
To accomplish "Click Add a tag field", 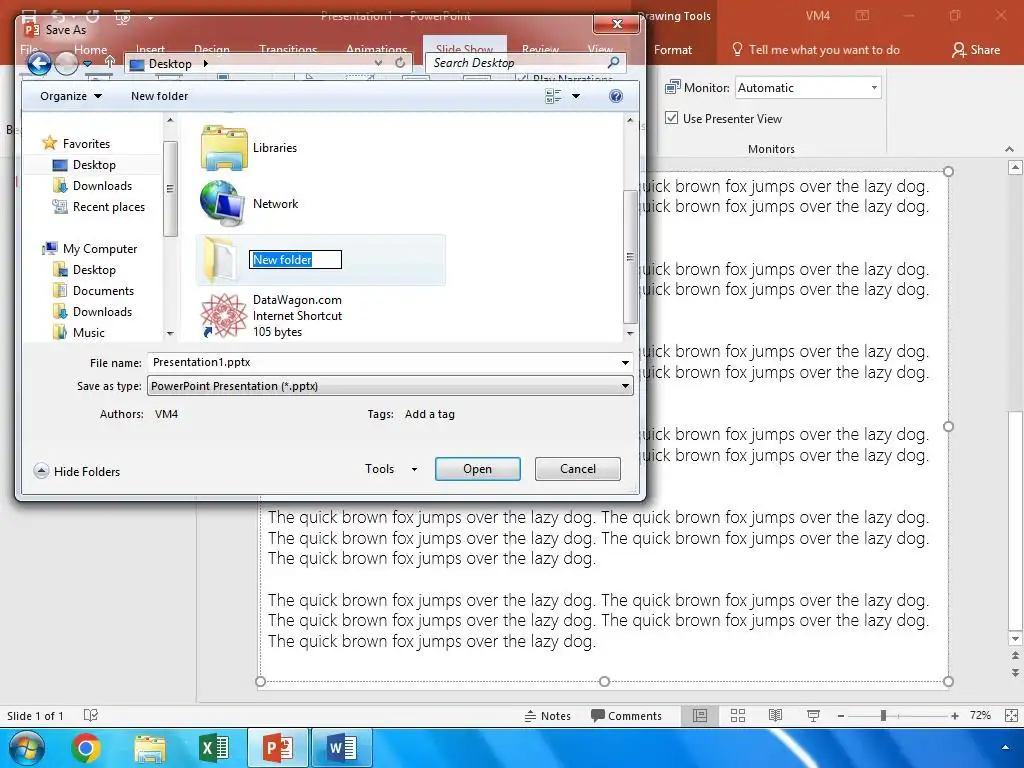I will (x=430, y=414).
